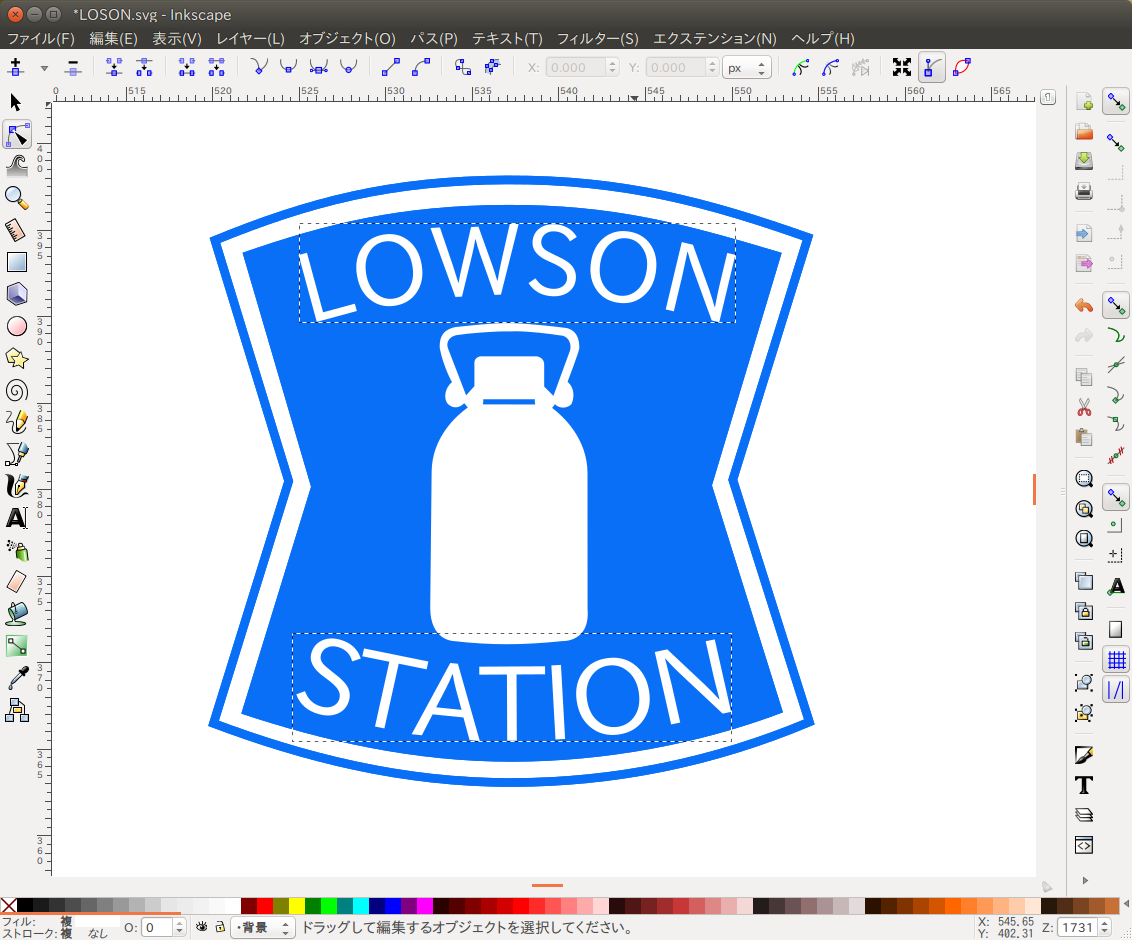Select the Pencil freehand tool

(x=17, y=422)
